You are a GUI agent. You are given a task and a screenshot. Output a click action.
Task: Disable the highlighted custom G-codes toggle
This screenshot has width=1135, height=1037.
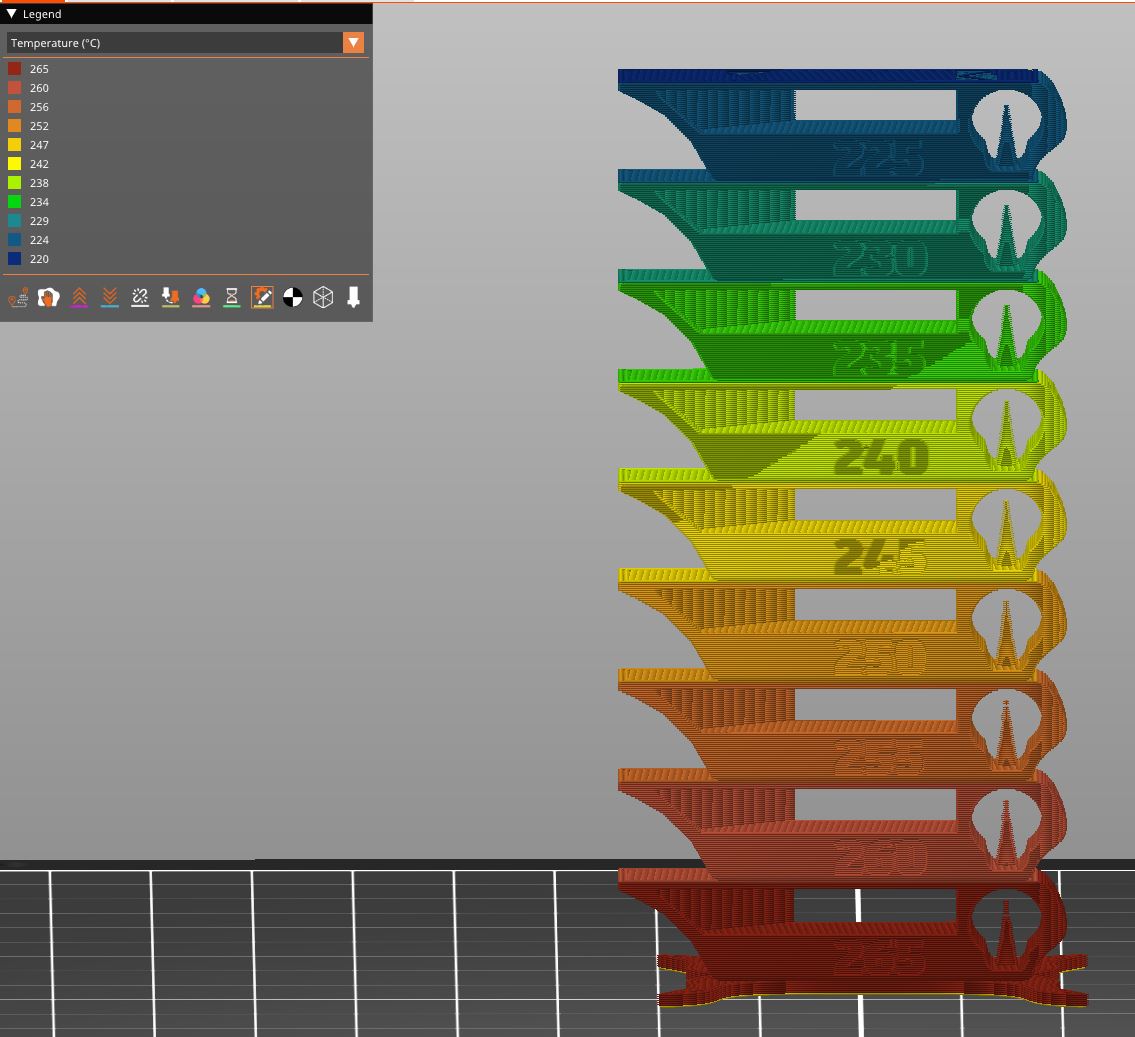coord(262,297)
